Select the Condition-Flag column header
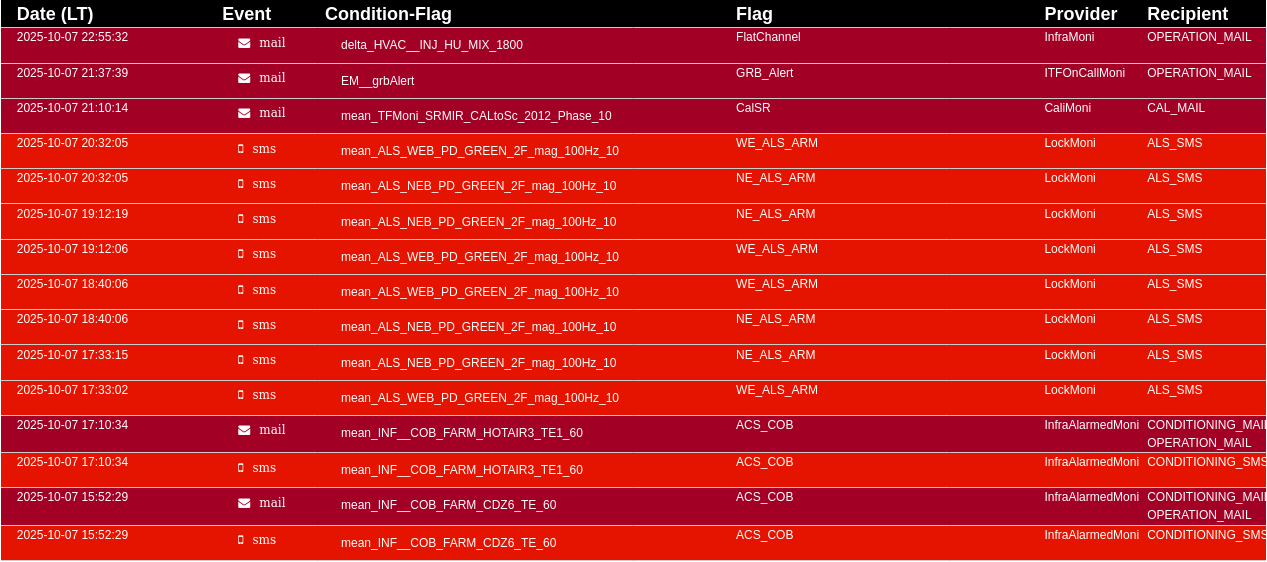This screenshot has width=1267, height=562. coord(388,14)
